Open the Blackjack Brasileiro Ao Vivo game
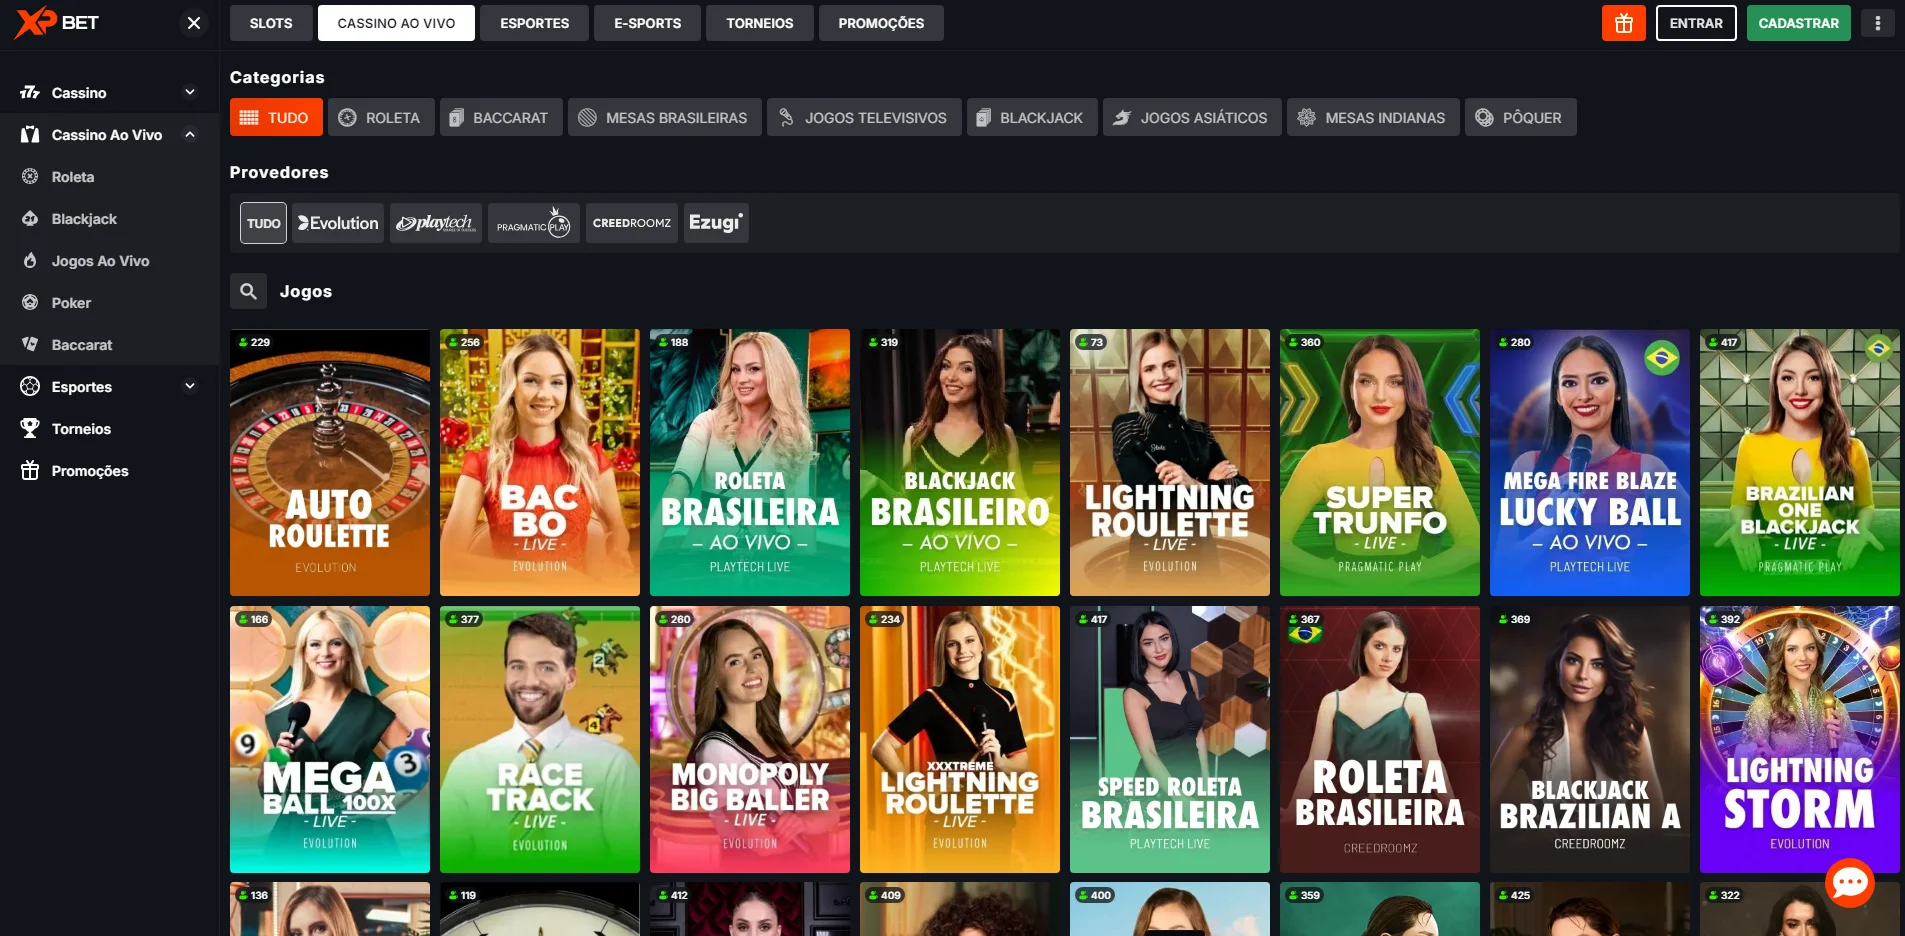1905x936 pixels. (960, 462)
